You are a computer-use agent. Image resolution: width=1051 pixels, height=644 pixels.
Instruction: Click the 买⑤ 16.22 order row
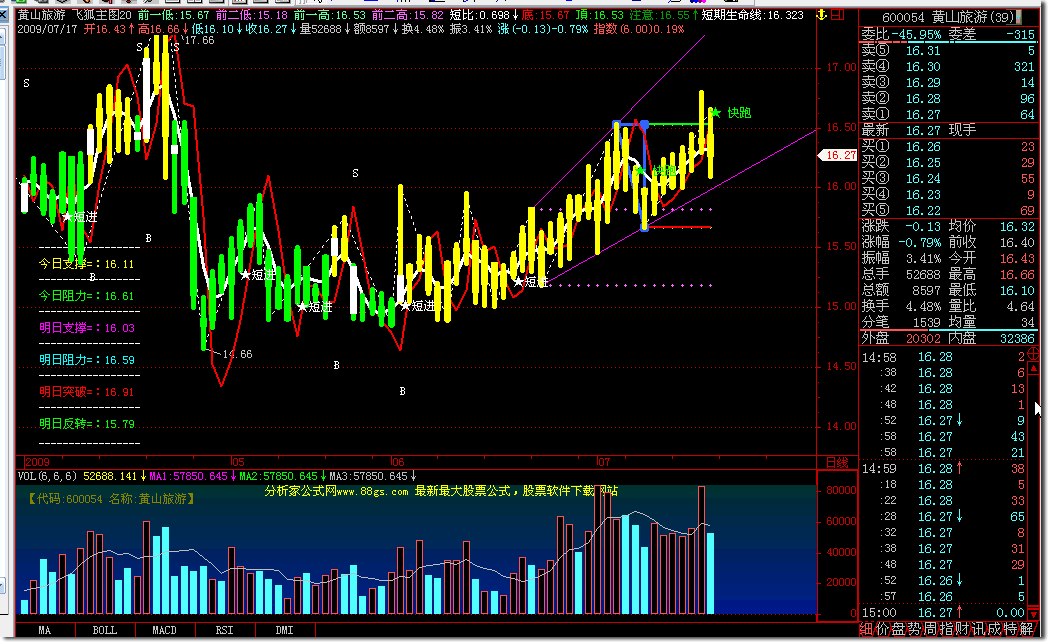point(948,210)
